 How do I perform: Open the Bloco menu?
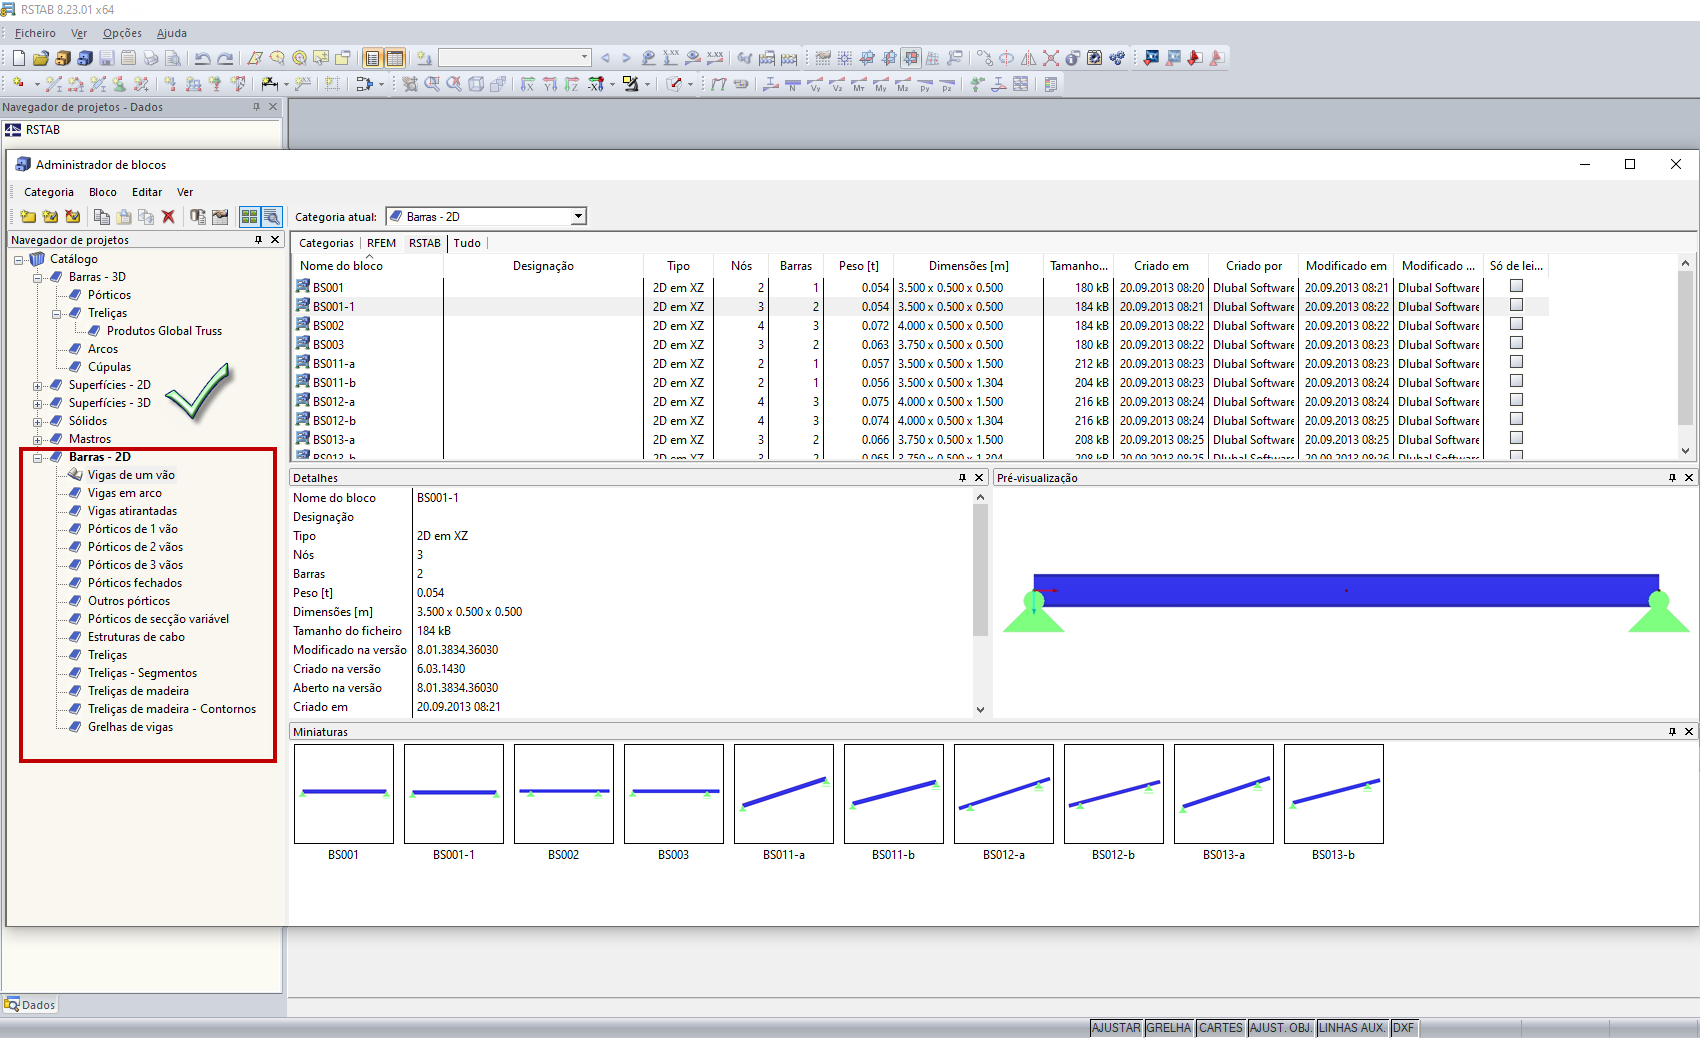click(102, 192)
